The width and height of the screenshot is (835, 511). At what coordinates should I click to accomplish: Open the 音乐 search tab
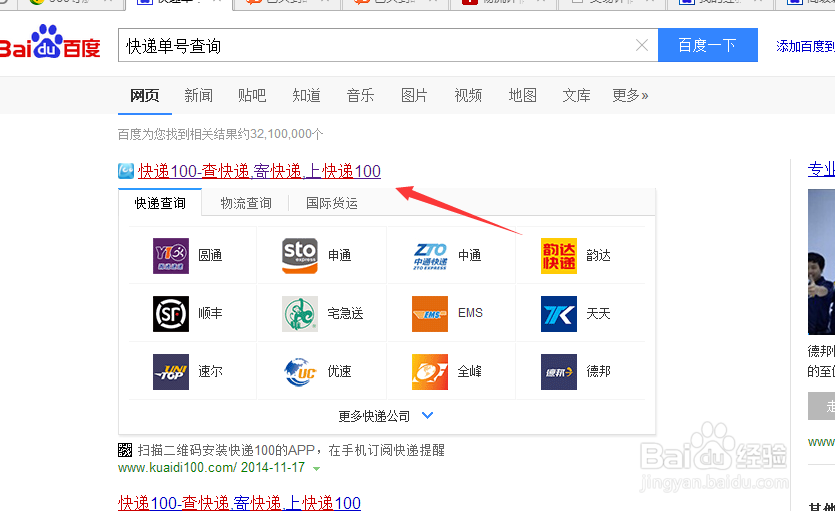click(x=360, y=95)
